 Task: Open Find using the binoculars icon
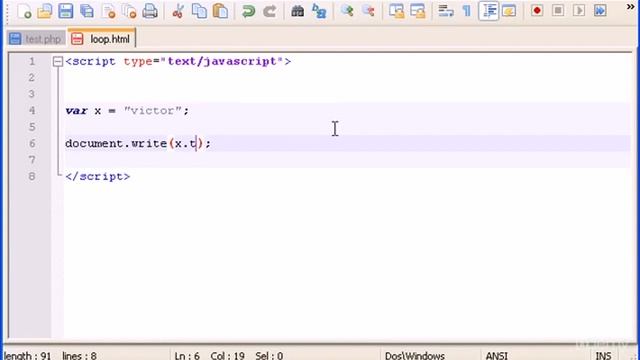pyautogui.click(x=298, y=11)
